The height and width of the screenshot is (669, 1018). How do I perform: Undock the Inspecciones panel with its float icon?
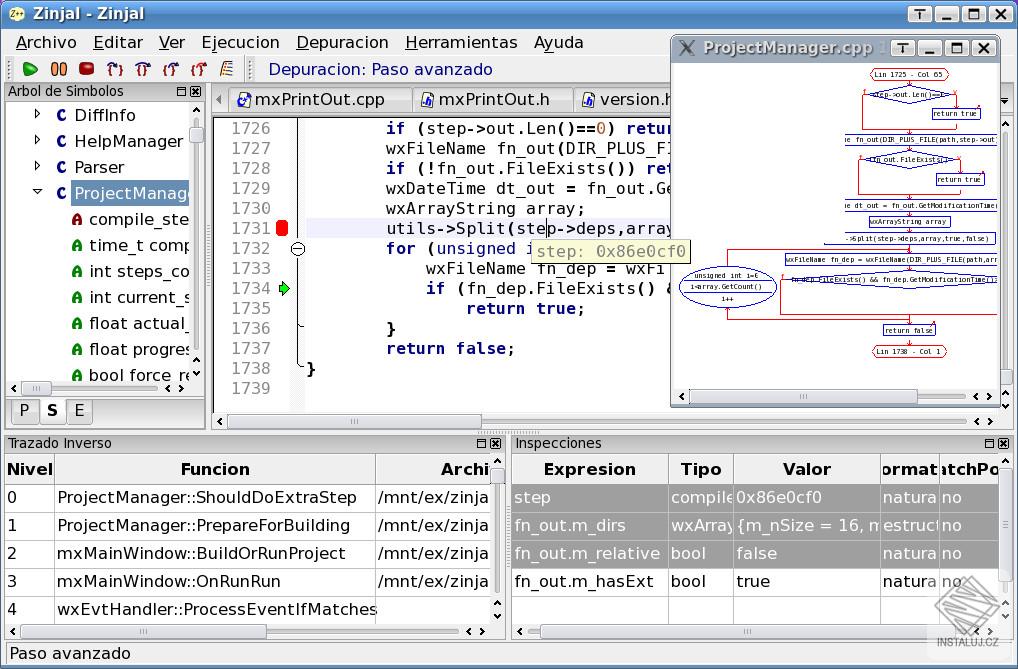[x=989, y=443]
